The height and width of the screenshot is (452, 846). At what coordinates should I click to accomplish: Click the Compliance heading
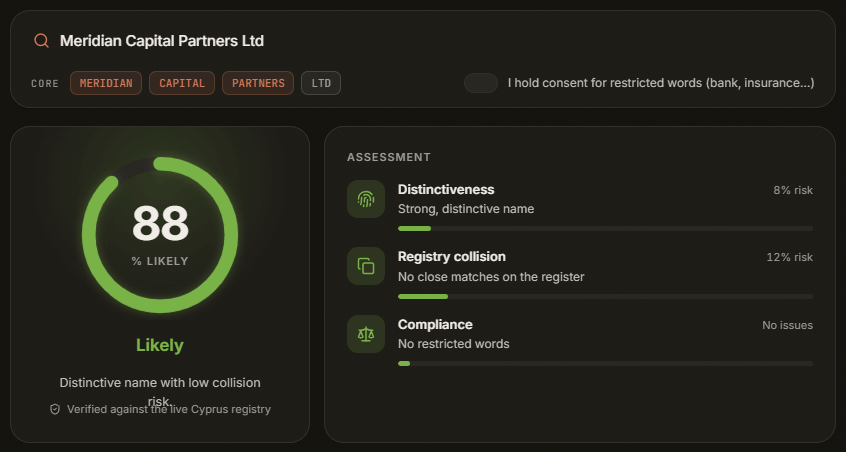[x=435, y=324]
